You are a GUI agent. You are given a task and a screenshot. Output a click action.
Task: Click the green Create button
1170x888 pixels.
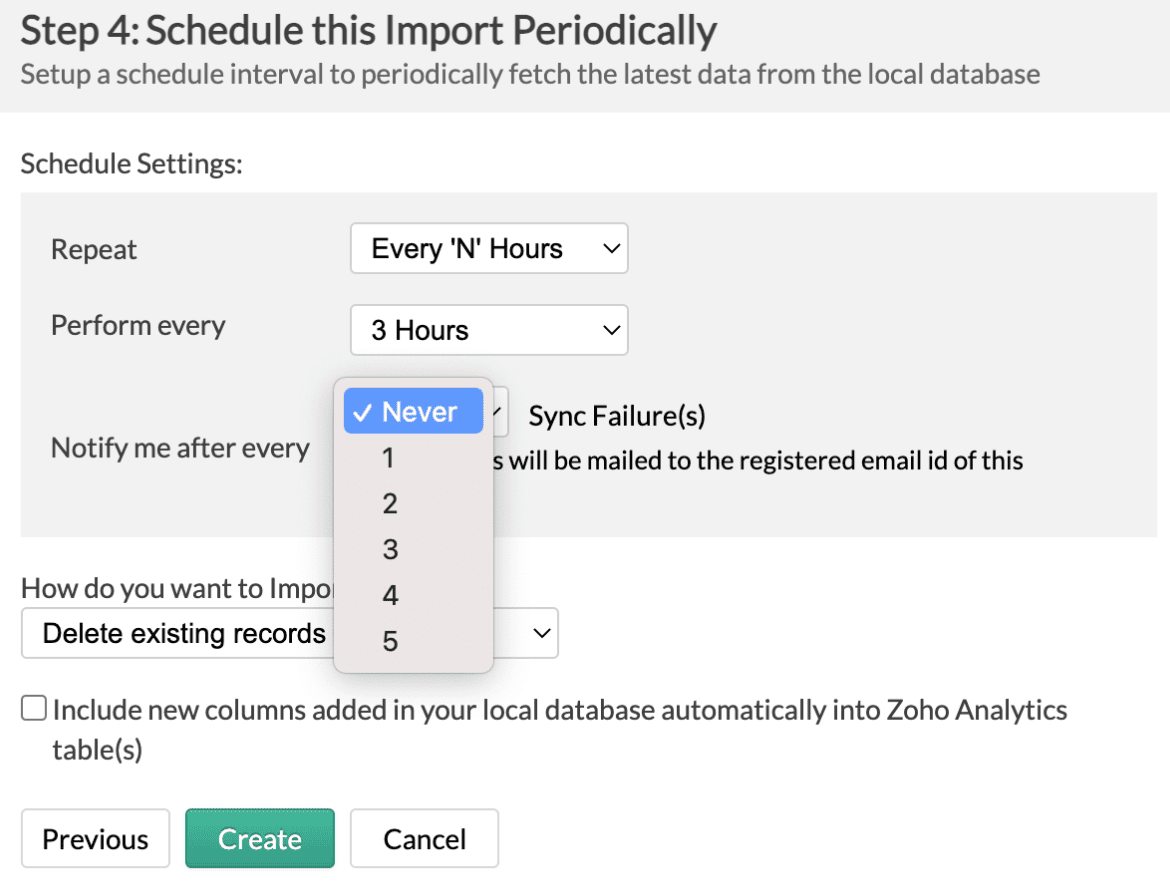click(x=260, y=839)
